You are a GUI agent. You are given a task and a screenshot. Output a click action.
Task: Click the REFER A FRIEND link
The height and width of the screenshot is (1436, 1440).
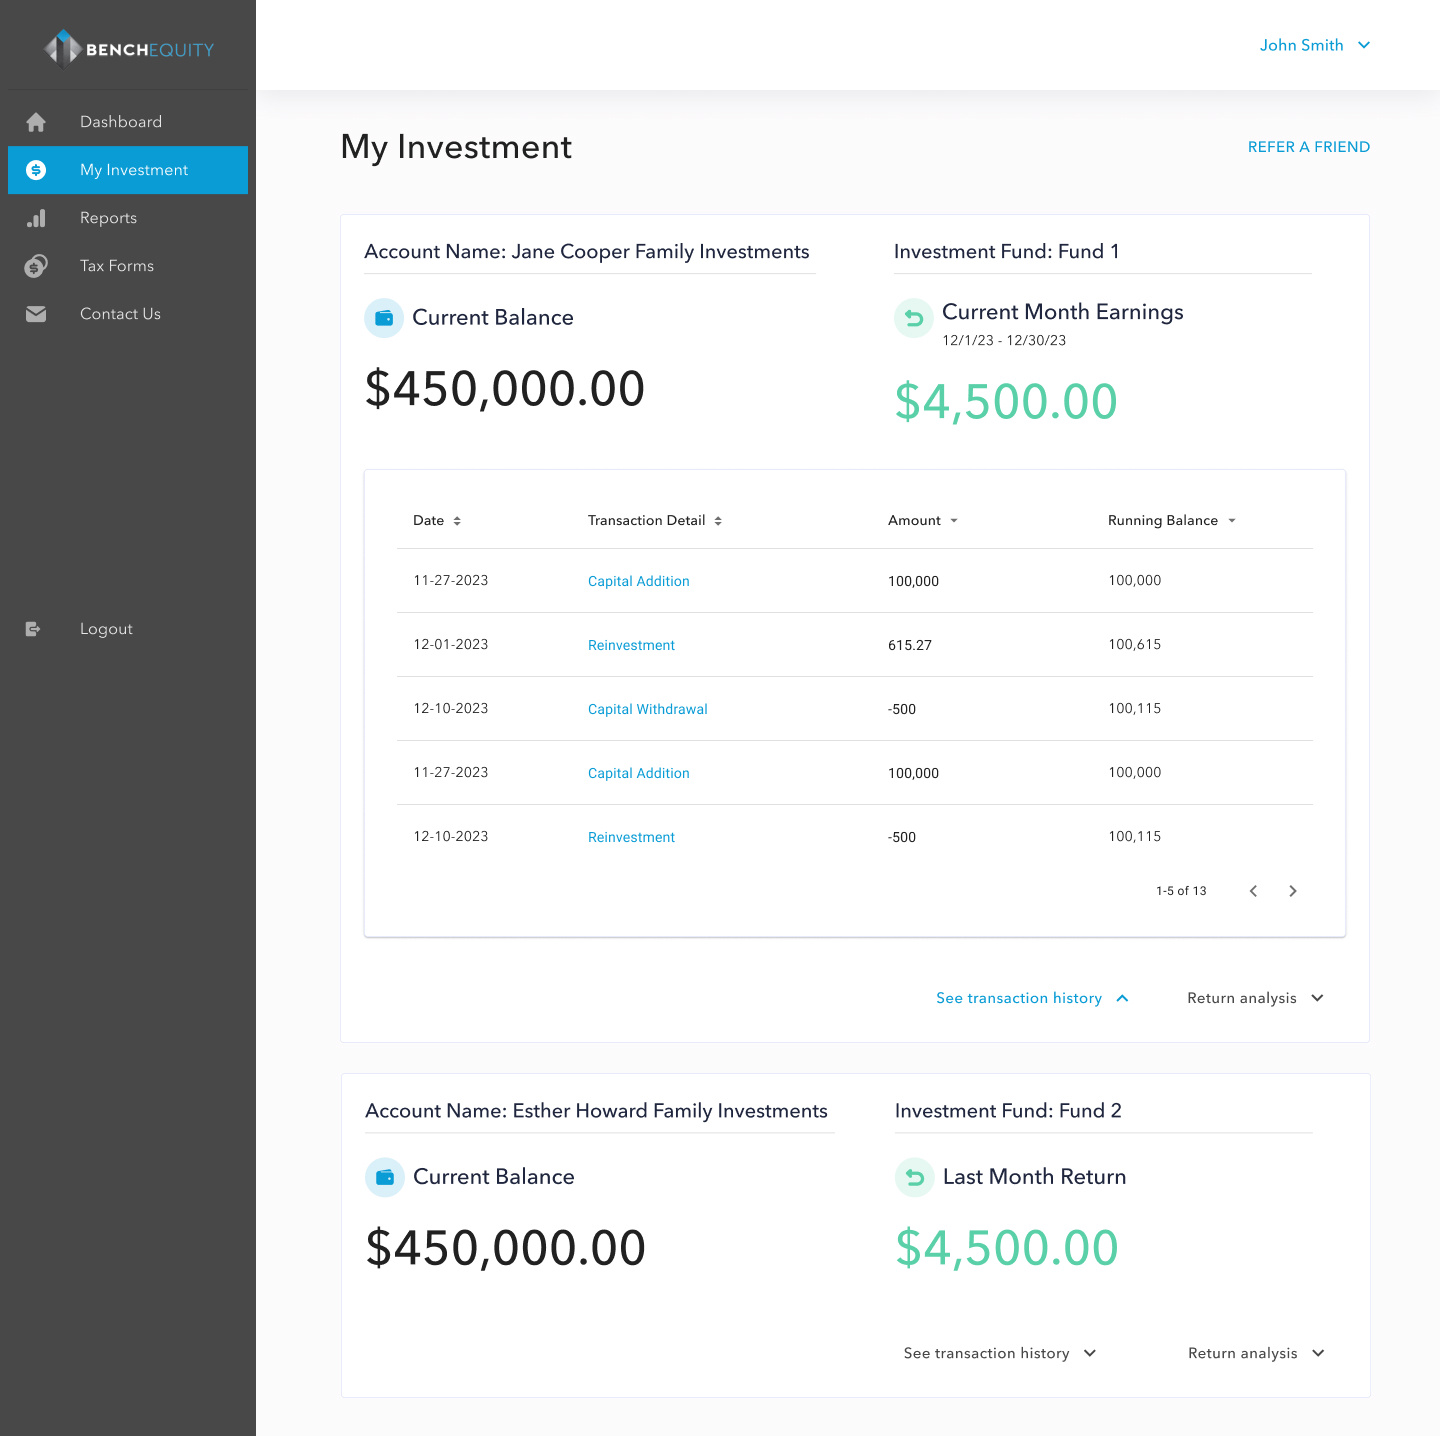(1309, 146)
